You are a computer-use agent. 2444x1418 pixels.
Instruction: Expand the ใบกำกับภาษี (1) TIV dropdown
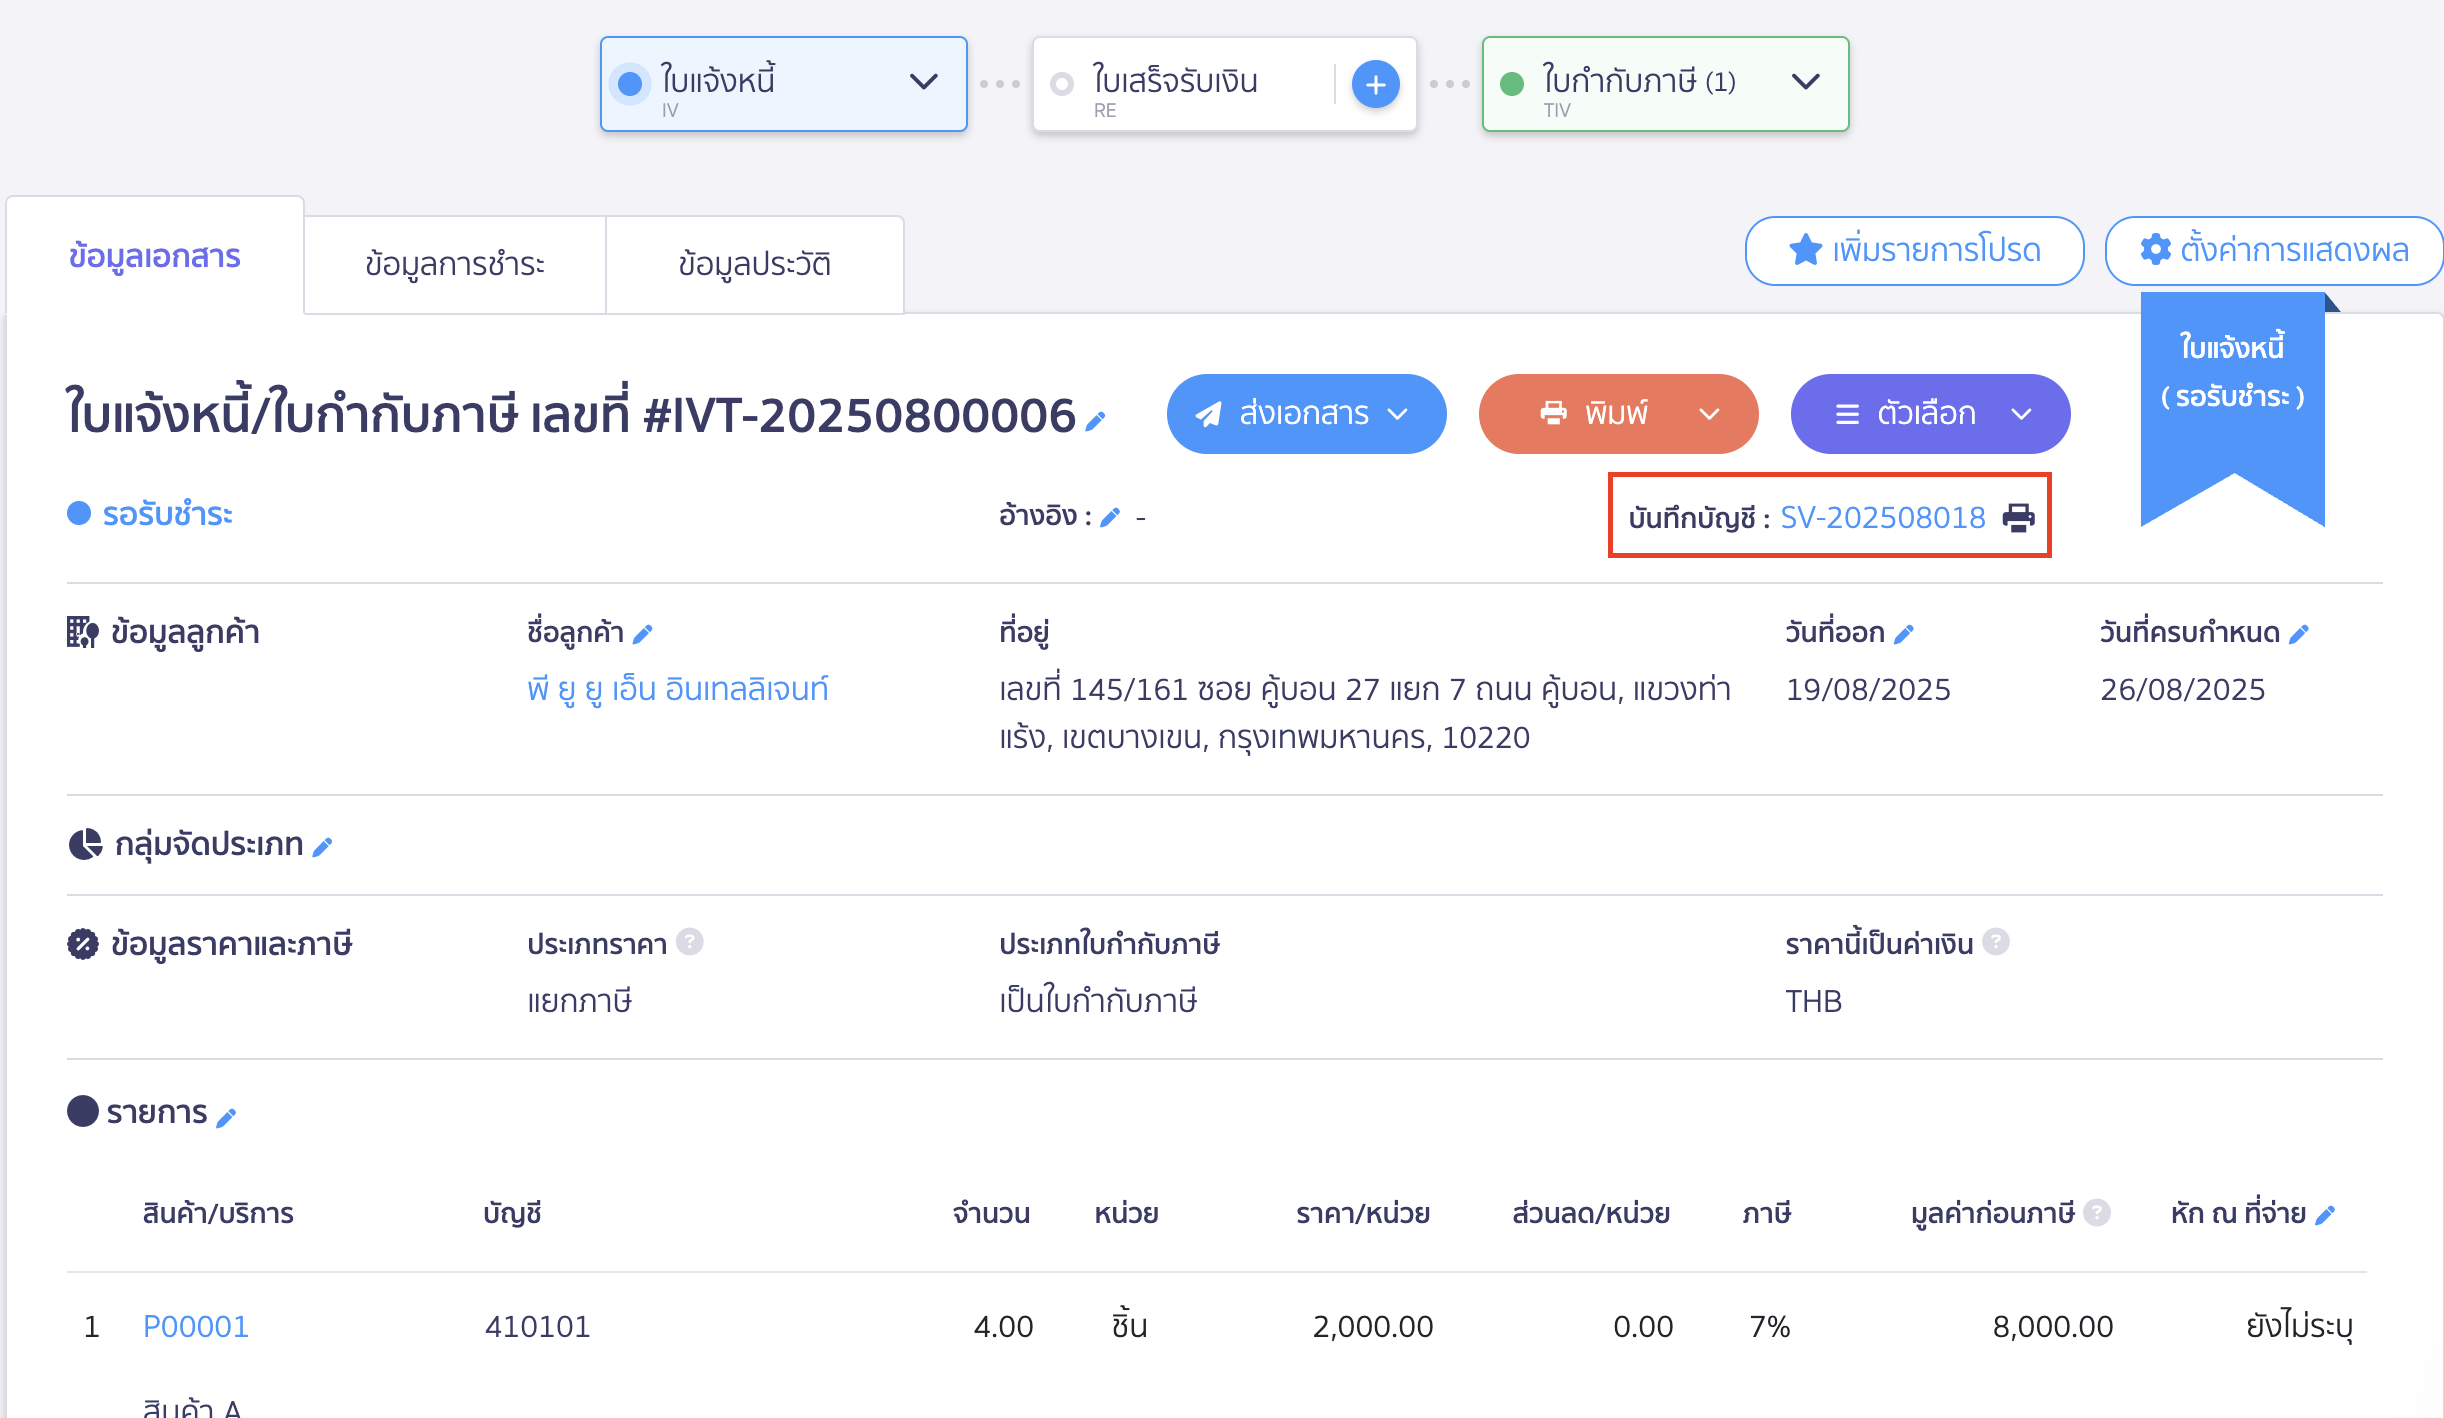point(1805,82)
